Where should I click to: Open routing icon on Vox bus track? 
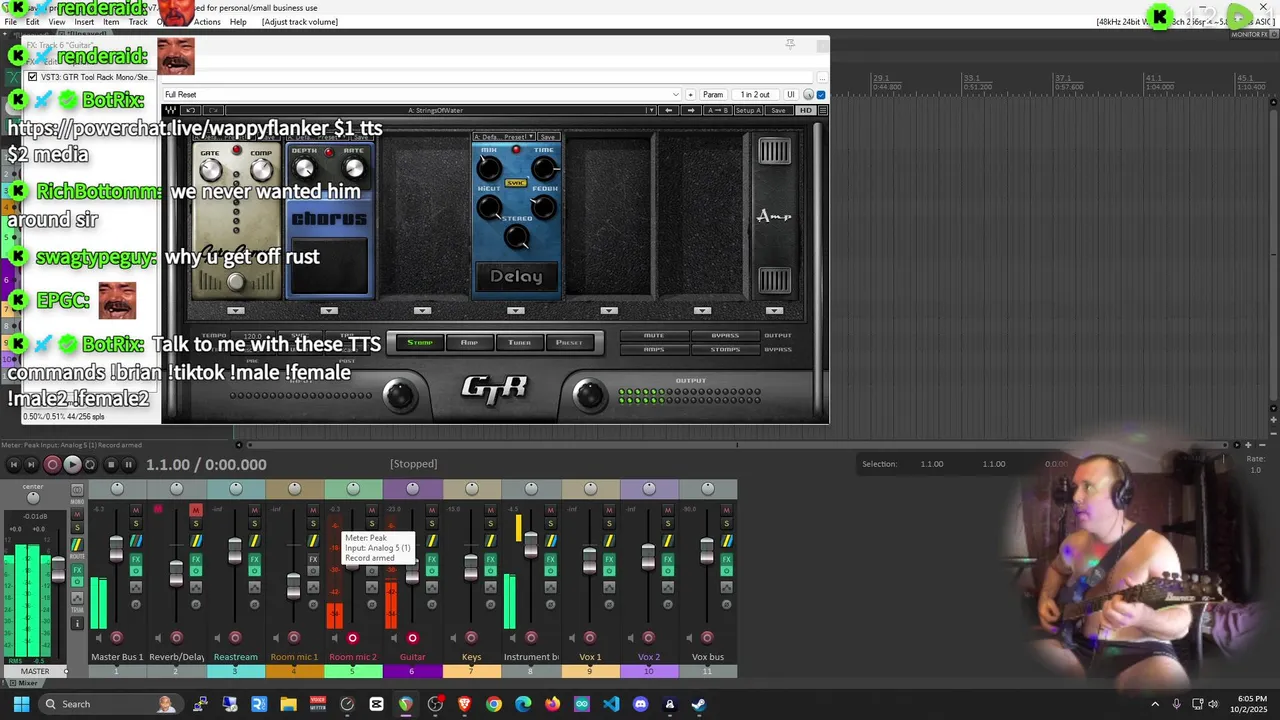pyautogui.click(x=726, y=541)
